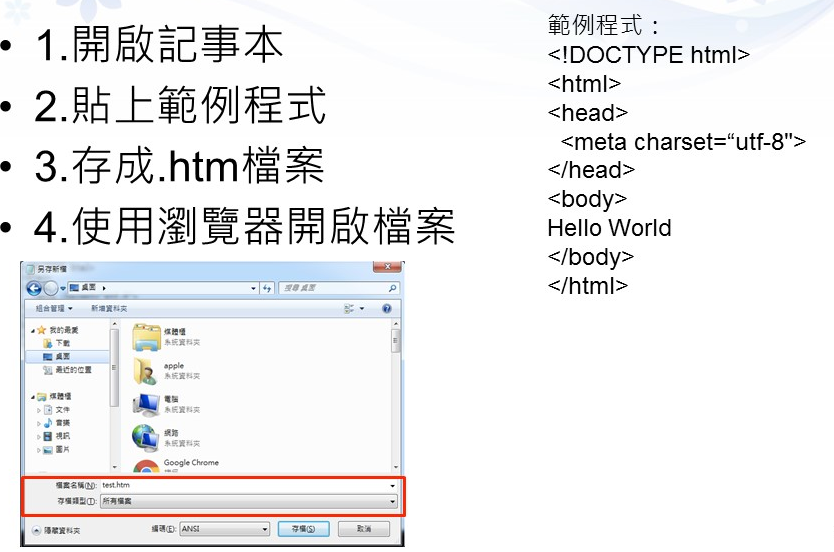Open the file name history dropdown arrow
The image size is (834, 552).
(x=393, y=486)
